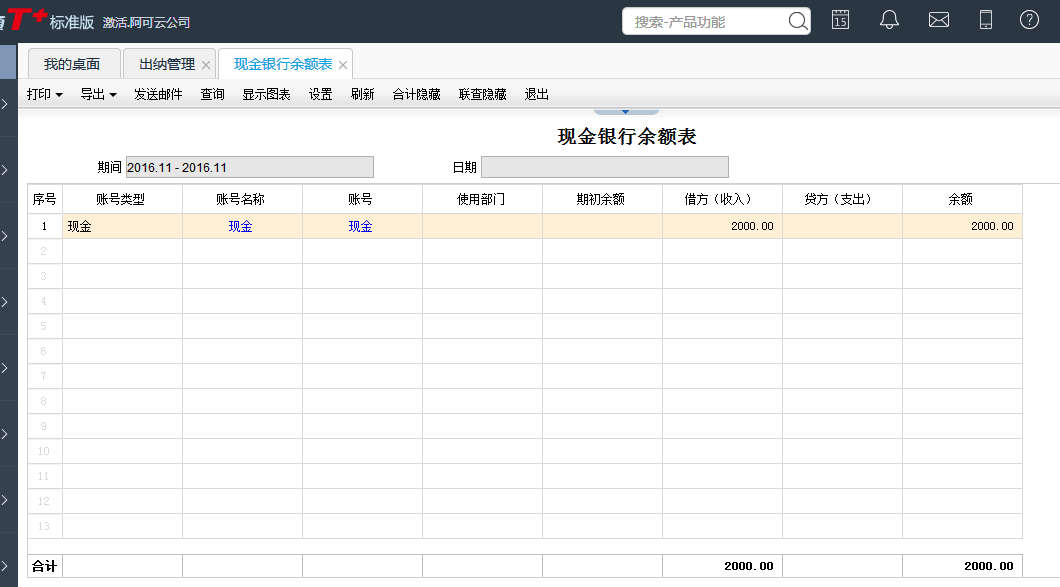The width and height of the screenshot is (1060, 587).
Task: Switch to the 我的桌面 tab
Action: tap(72, 64)
